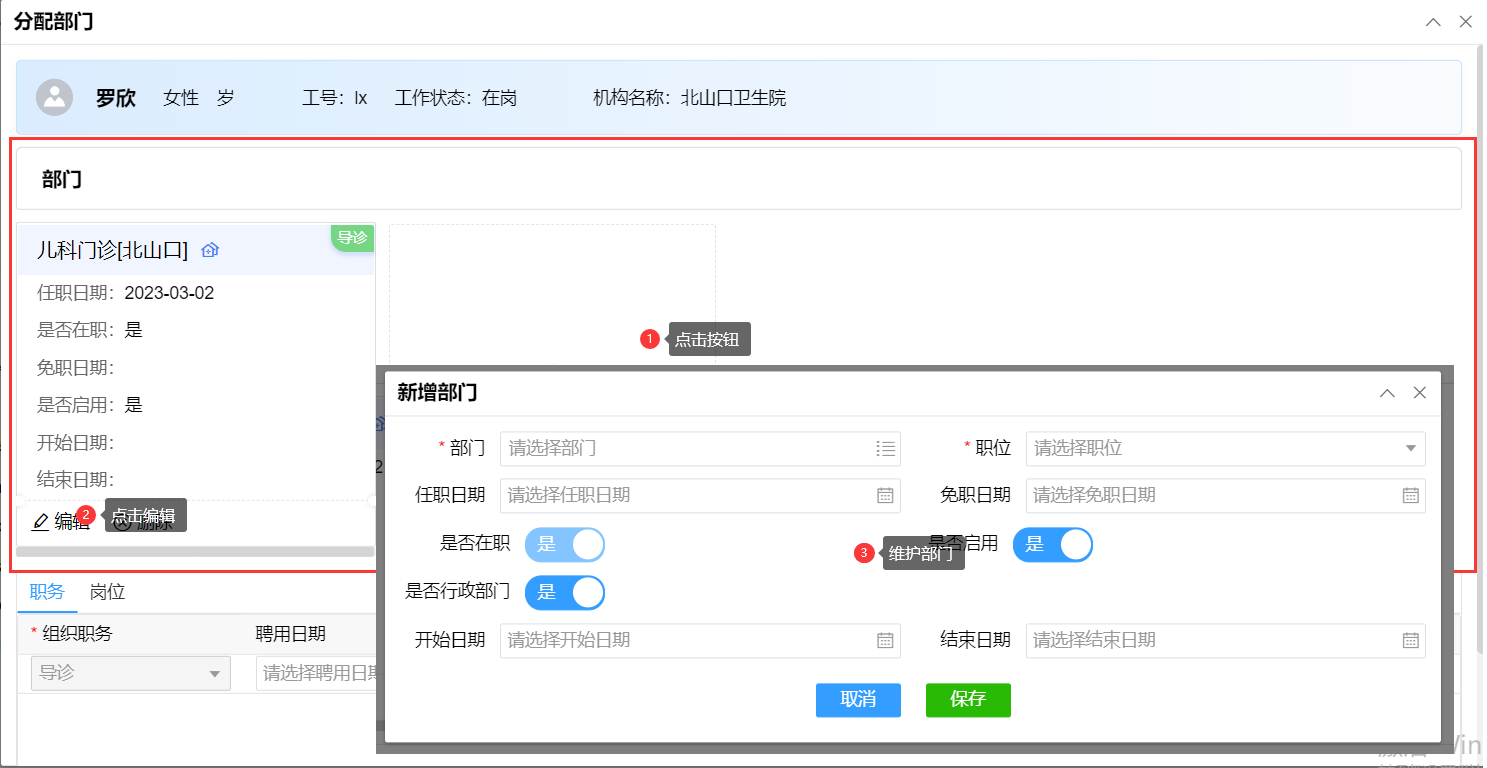The height and width of the screenshot is (768, 1487).
Task: Switch to the 岗位 tab
Action: pyautogui.click(x=107, y=592)
